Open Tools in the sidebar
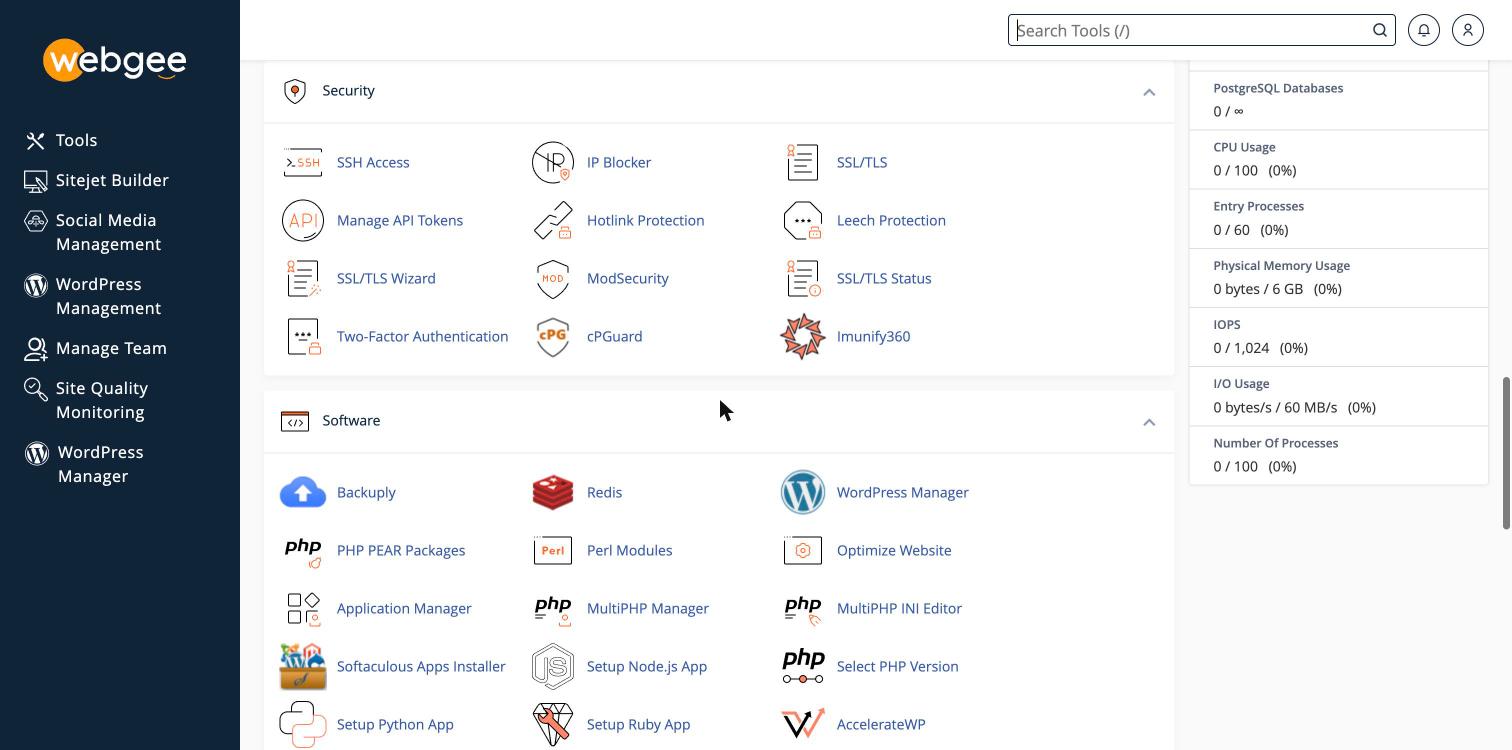Viewport: 1512px width, 750px height. (x=61, y=140)
